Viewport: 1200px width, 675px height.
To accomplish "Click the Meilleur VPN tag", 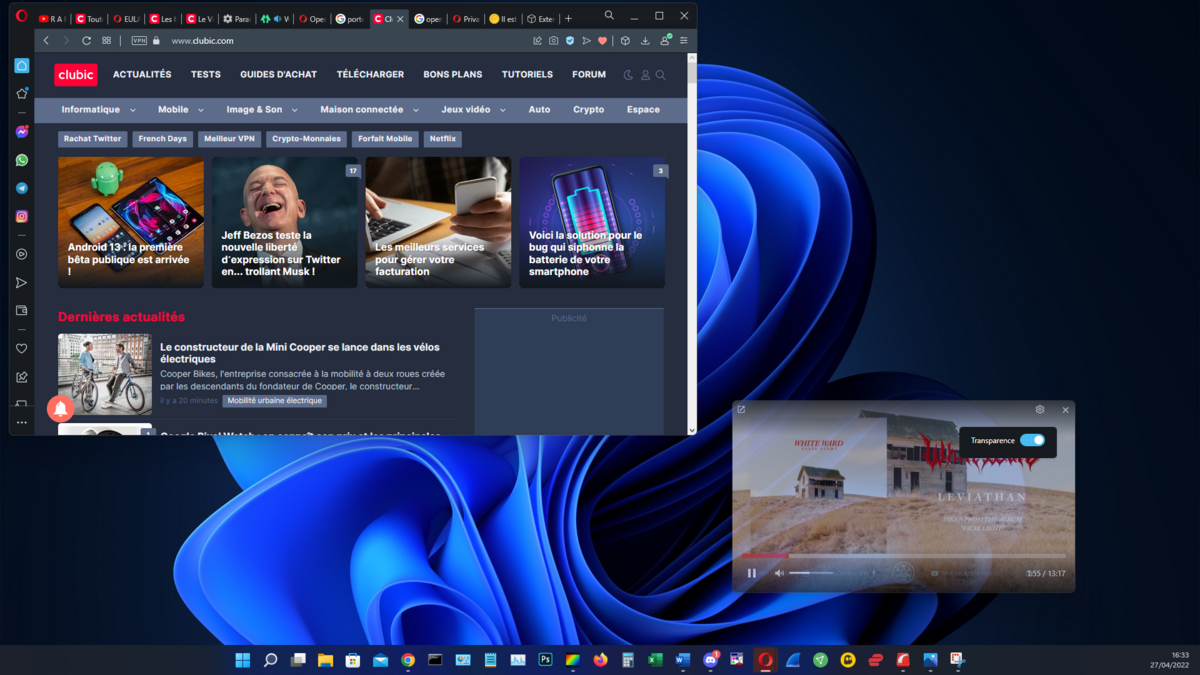I will click(229, 139).
